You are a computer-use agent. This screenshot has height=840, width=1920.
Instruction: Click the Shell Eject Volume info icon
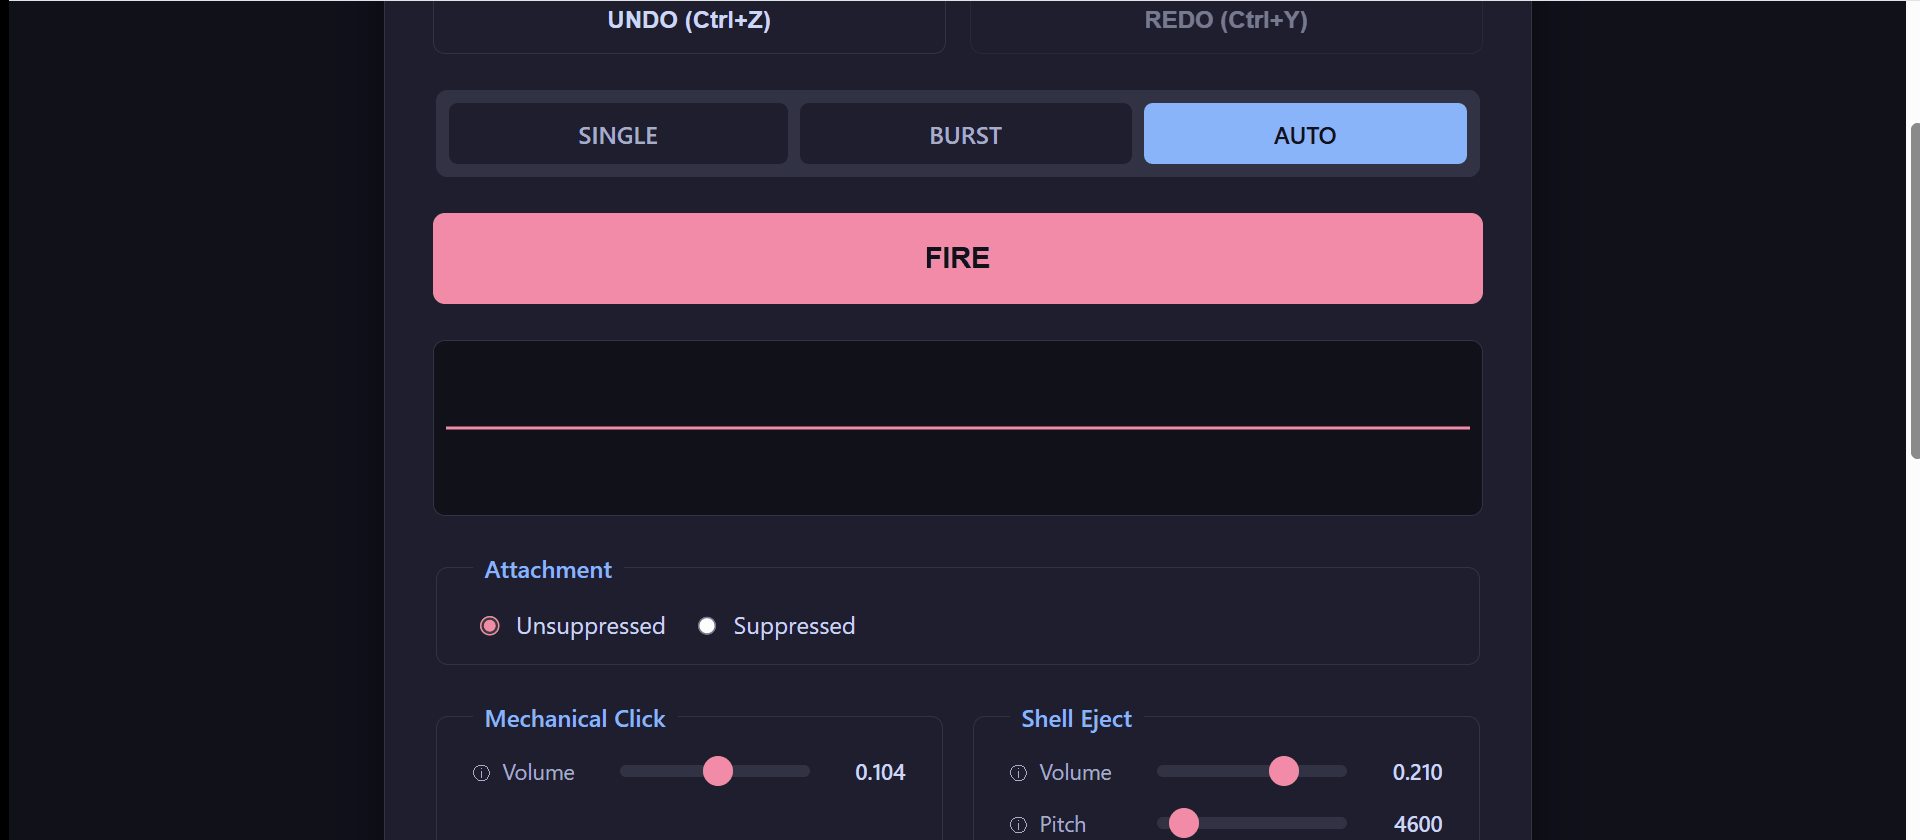pyautogui.click(x=1018, y=773)
